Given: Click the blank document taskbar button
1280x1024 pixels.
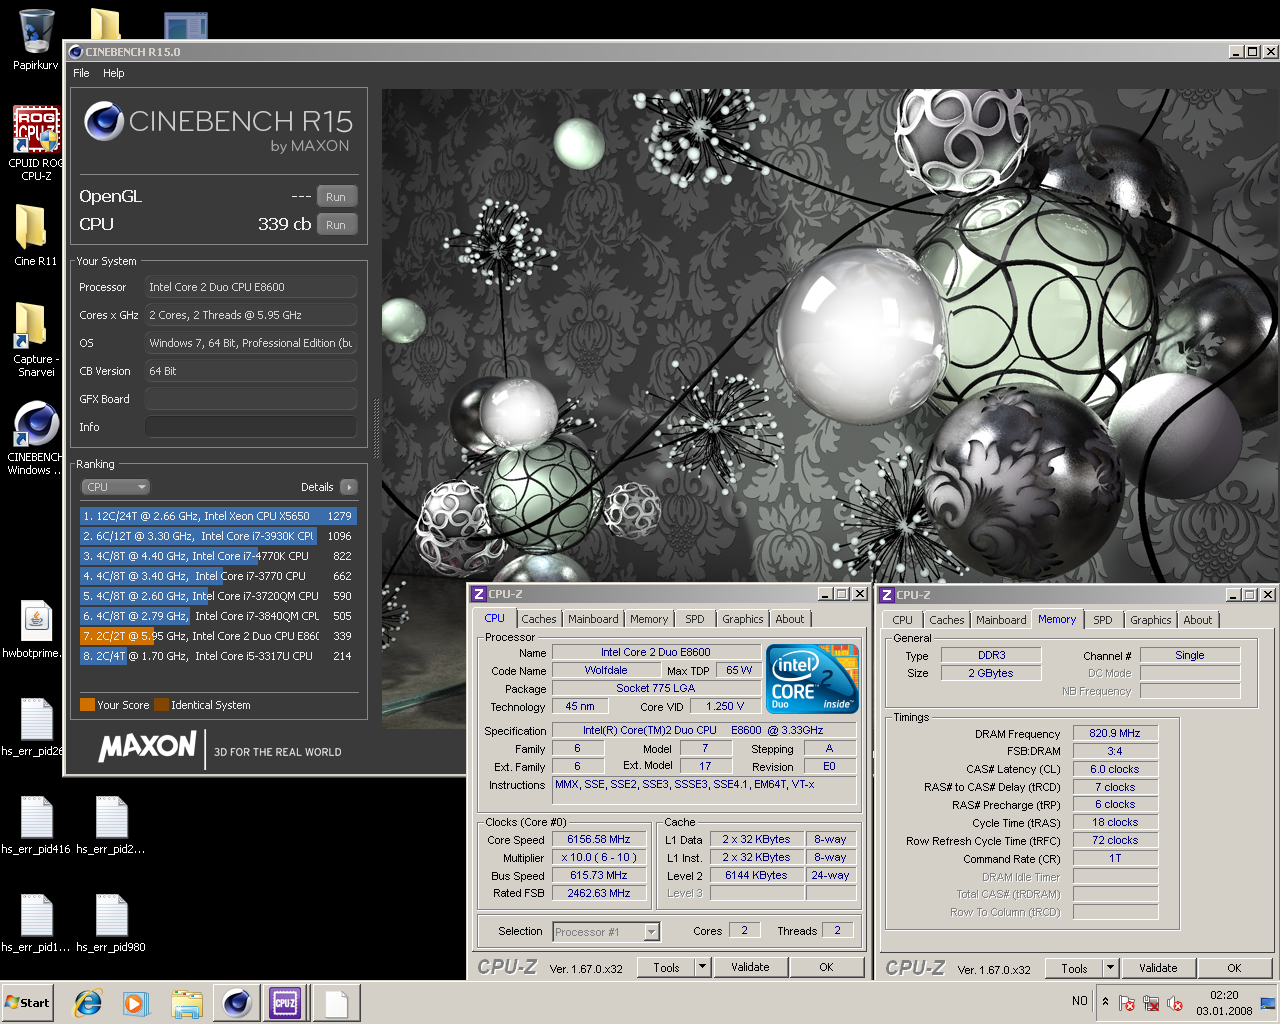Looking at the screenshot, I should [x=336, y=1003].
